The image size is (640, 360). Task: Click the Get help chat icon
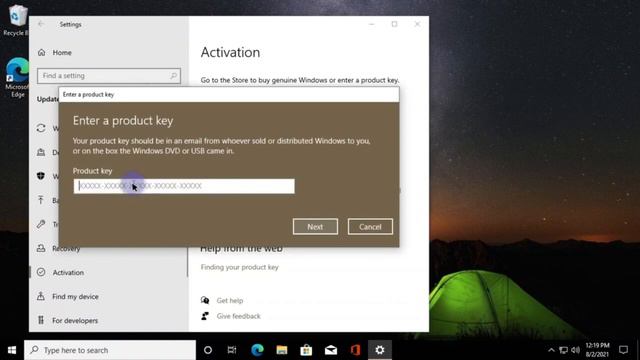[x=205, y=300]
